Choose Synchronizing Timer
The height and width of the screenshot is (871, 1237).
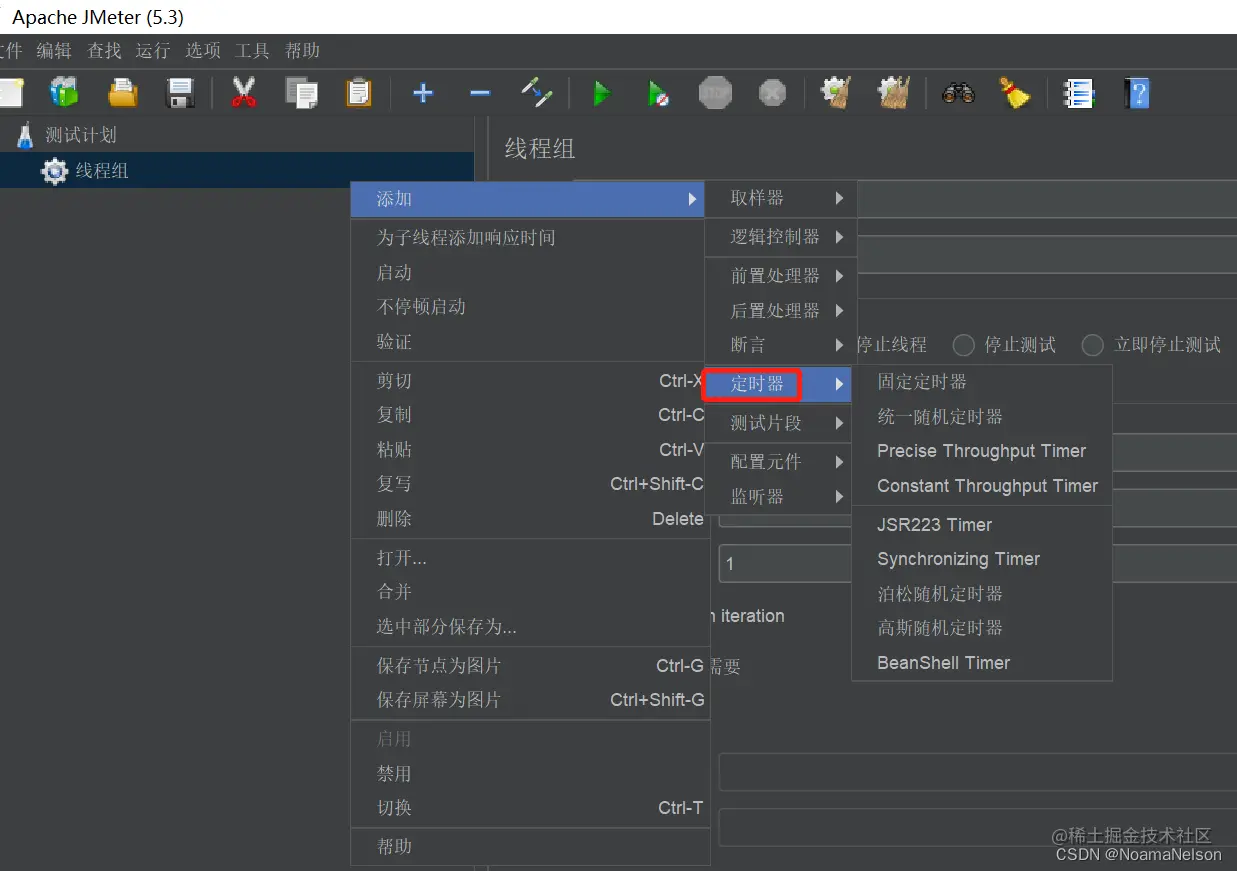982,559
